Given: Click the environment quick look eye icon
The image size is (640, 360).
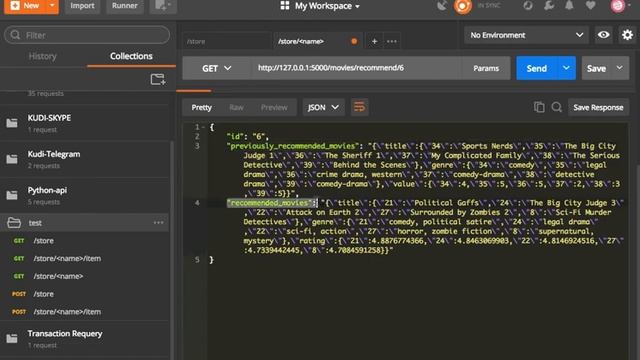Looking at the screenshot, I should tap(603, 35).
